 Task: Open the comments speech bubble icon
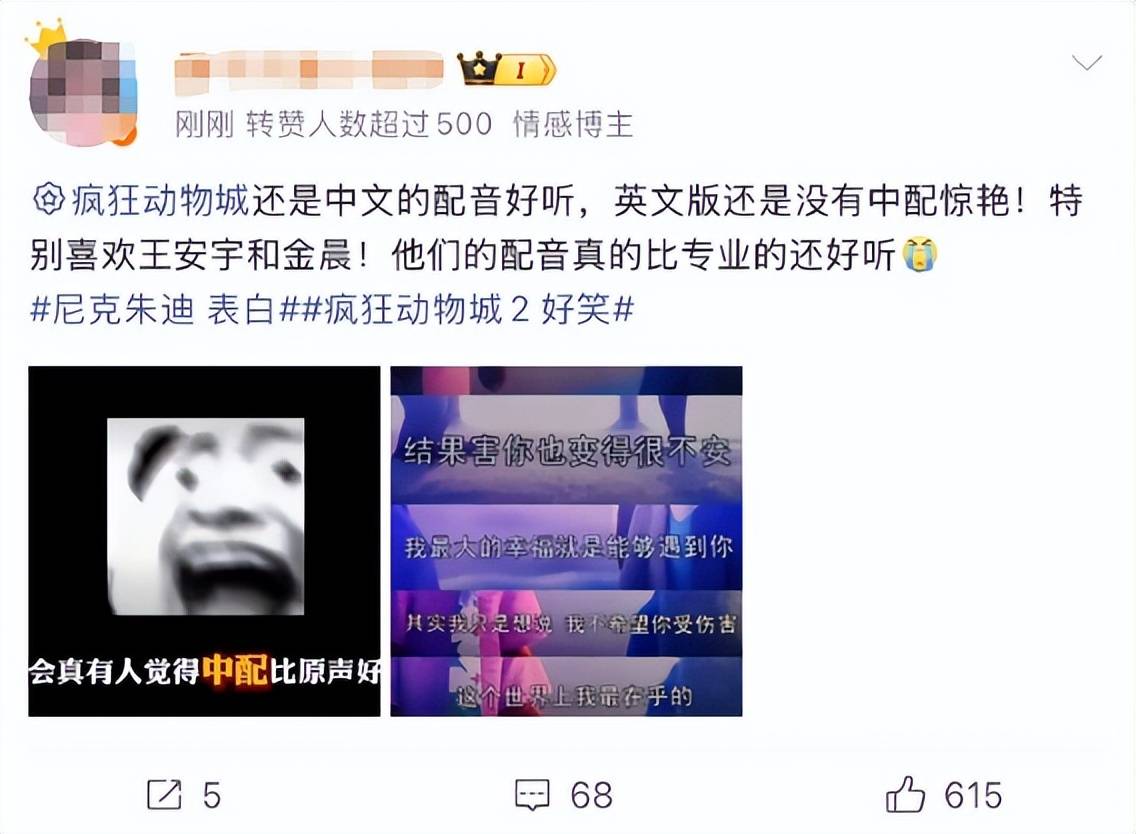[532, 796]
